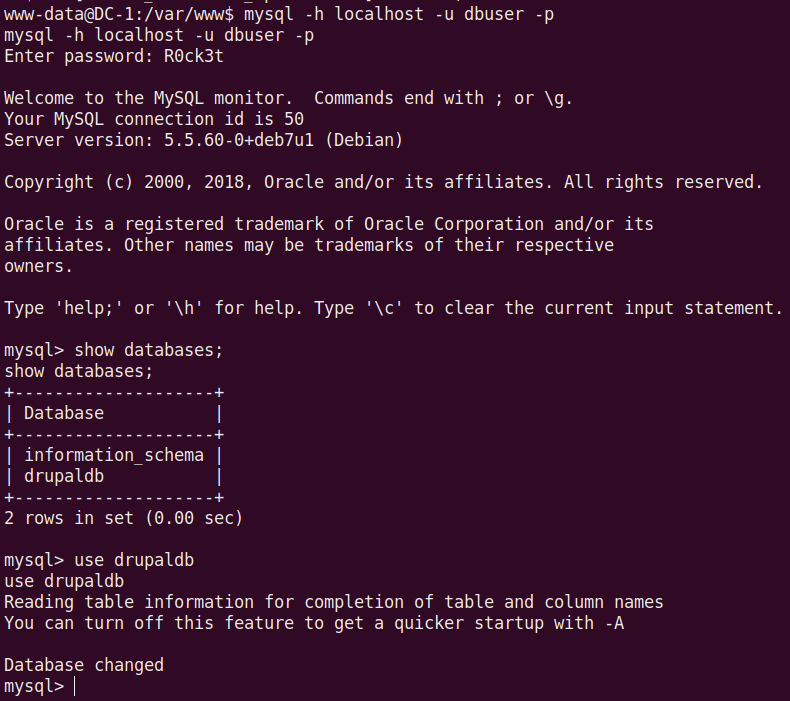Viewport: 790px width, 701px height.
Task: Click the cursor at the final mysql prompt
Action: tap(75, 686)
